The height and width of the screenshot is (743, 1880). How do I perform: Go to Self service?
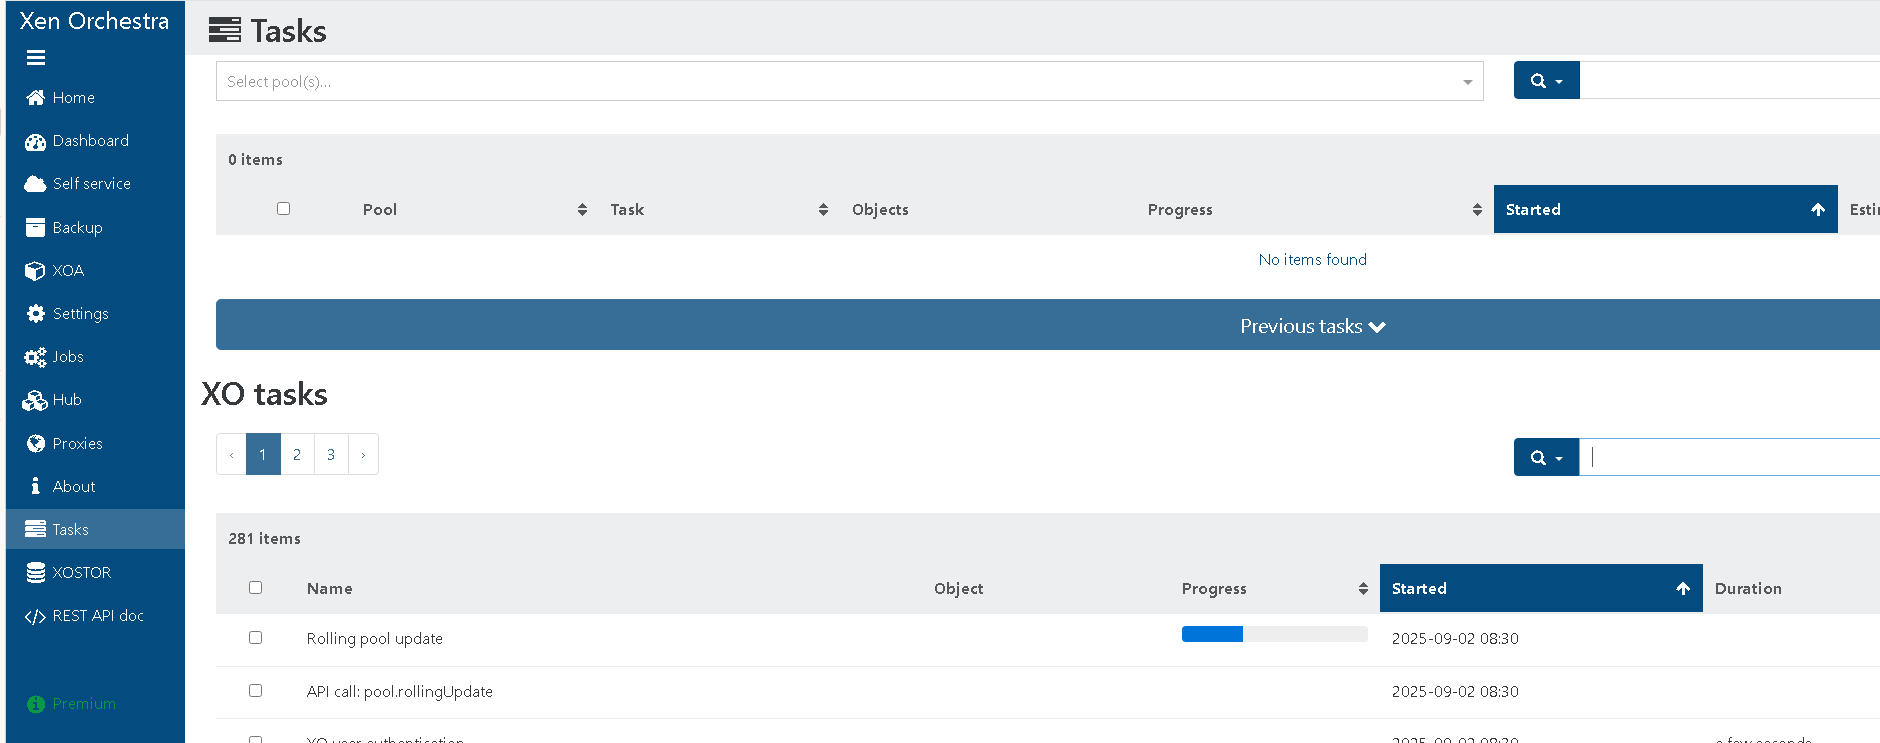(91, 184)
